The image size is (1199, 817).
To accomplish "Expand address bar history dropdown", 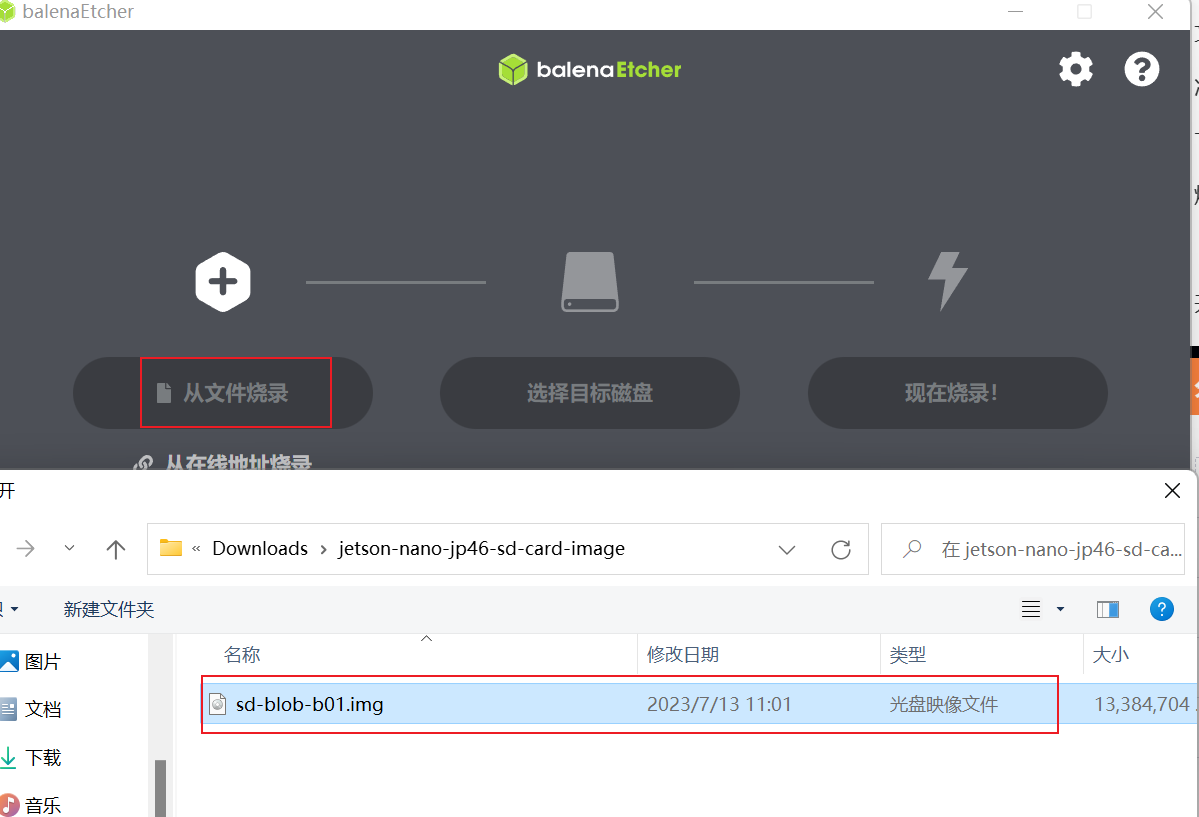I will [787, 549].
